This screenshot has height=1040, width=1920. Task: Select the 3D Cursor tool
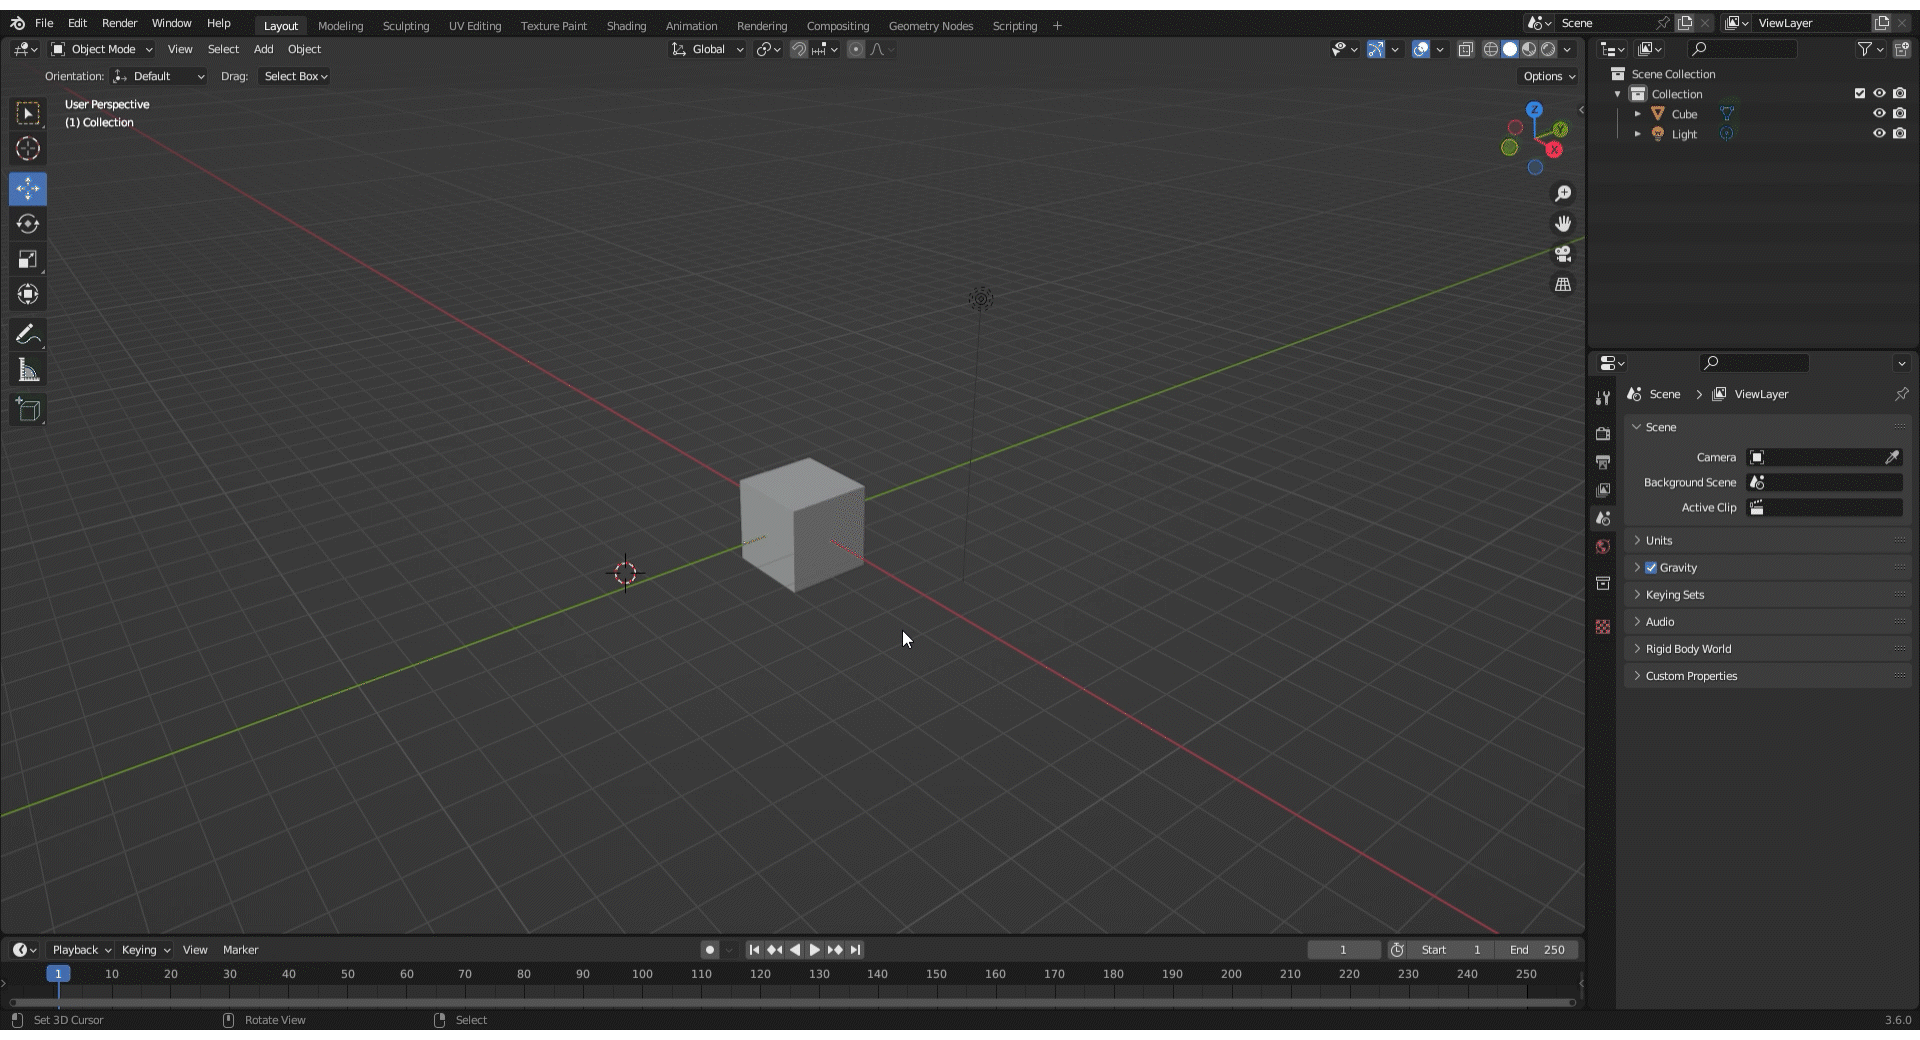(28, 149)
